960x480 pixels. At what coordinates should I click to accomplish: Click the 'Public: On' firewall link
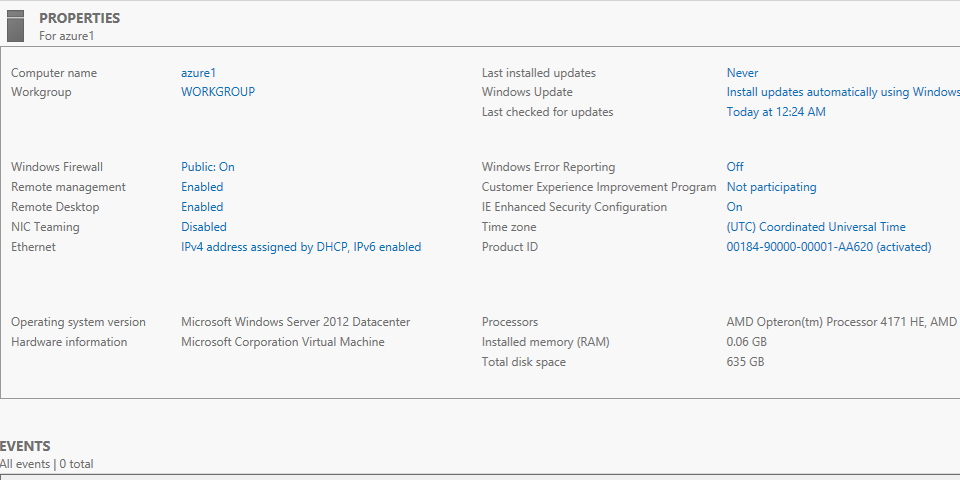click(x=208, y=167)
